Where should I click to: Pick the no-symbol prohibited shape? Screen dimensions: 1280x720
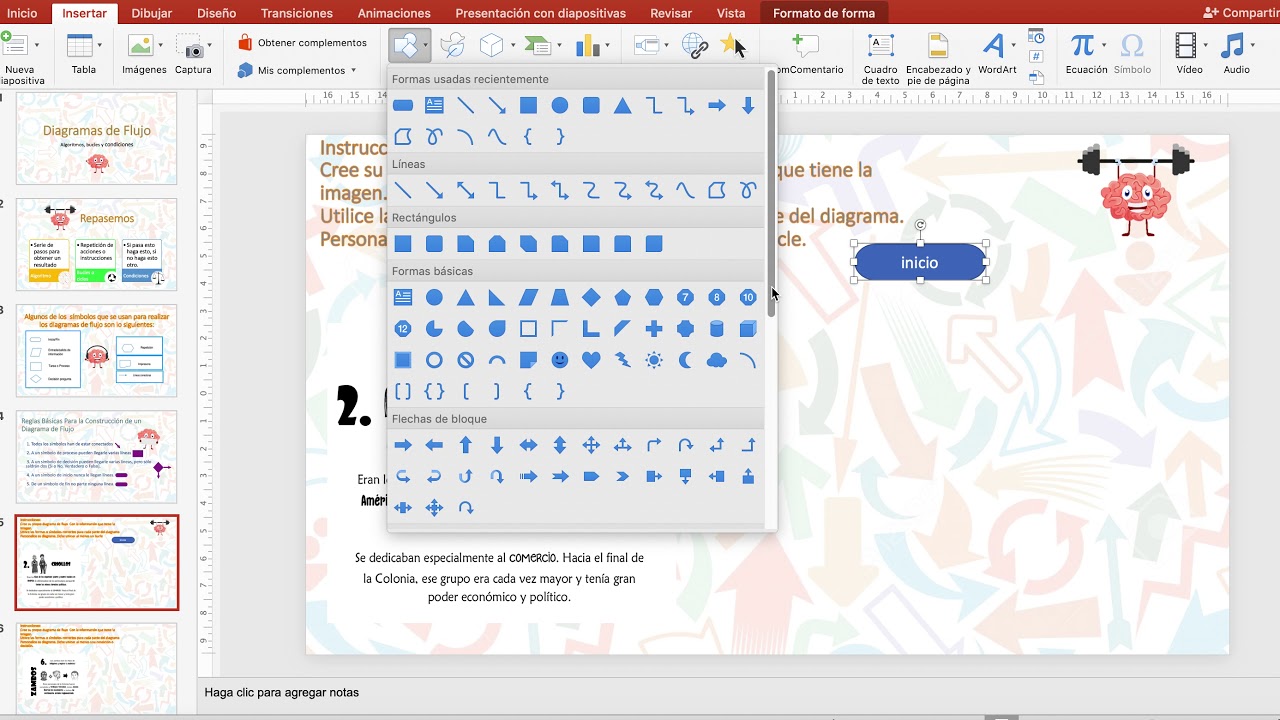click(x=465, y=360)
